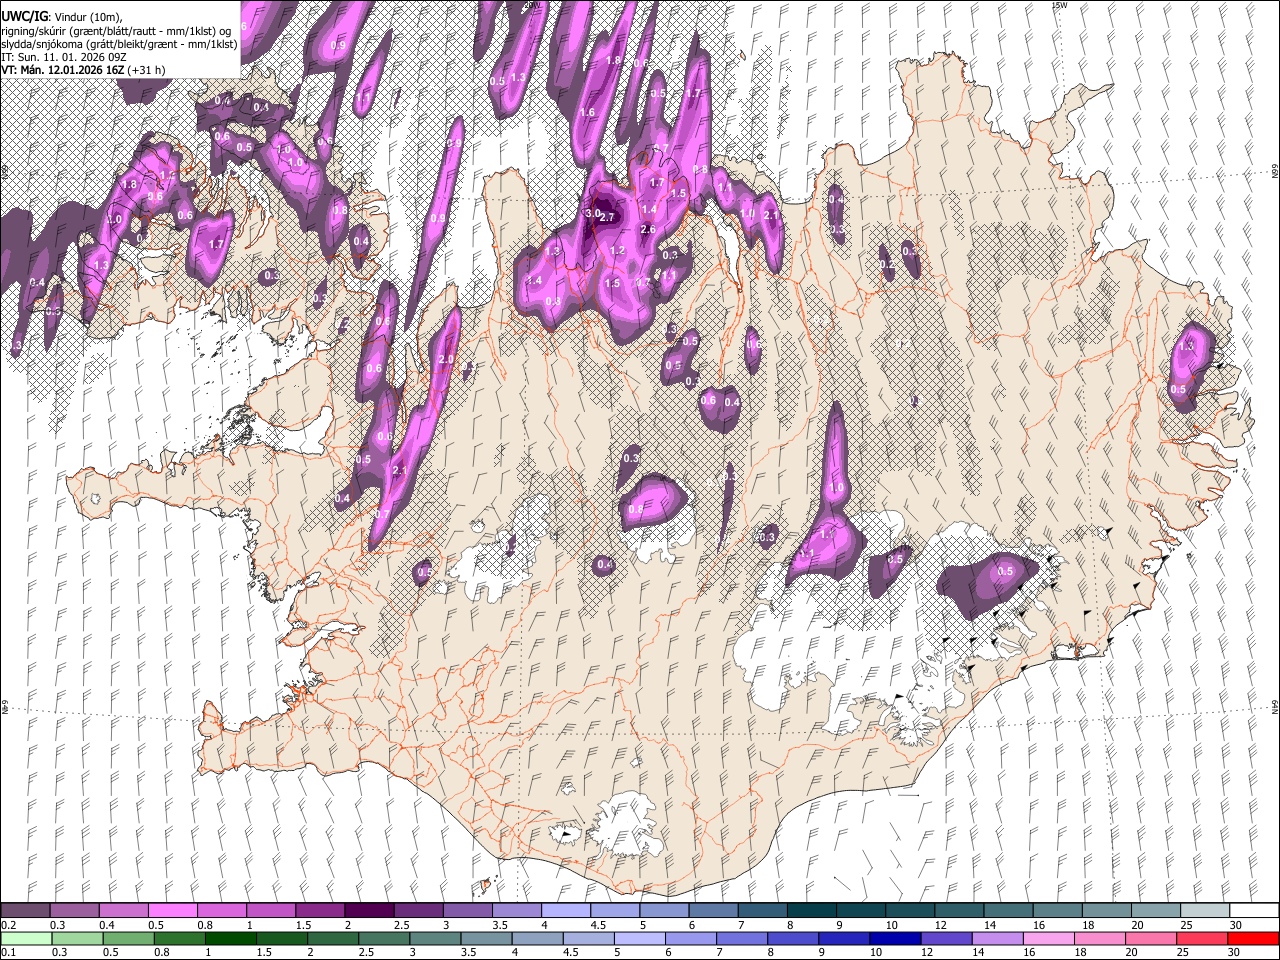Pick the navy blue swatch between 10 and 12, bottom scale

(894, 938)
